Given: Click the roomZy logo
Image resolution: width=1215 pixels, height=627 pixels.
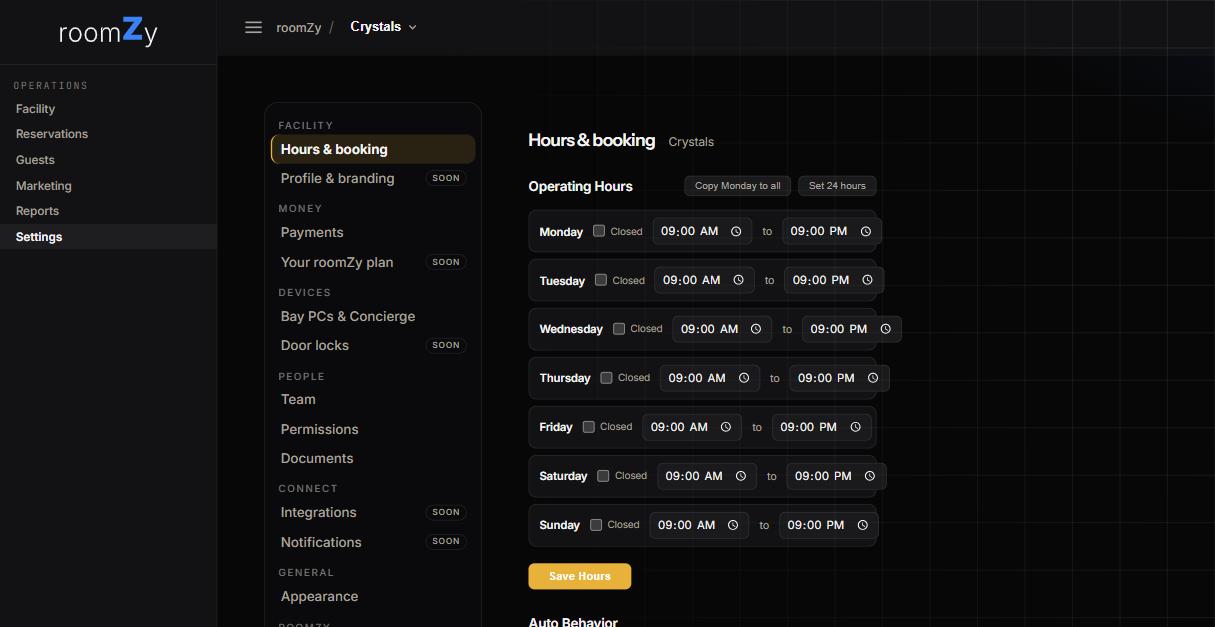Looking at the screenshot, I should 108,31.
